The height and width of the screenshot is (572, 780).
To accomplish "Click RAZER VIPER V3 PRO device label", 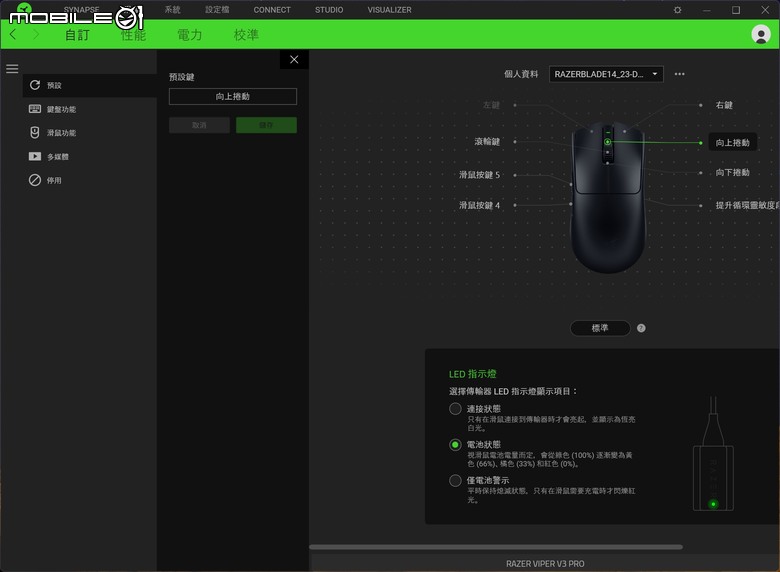I will pyautogui.click(x=545, y=564).
